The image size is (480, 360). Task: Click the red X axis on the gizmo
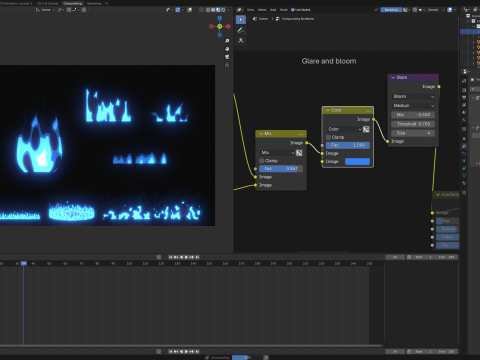(228, 26)
